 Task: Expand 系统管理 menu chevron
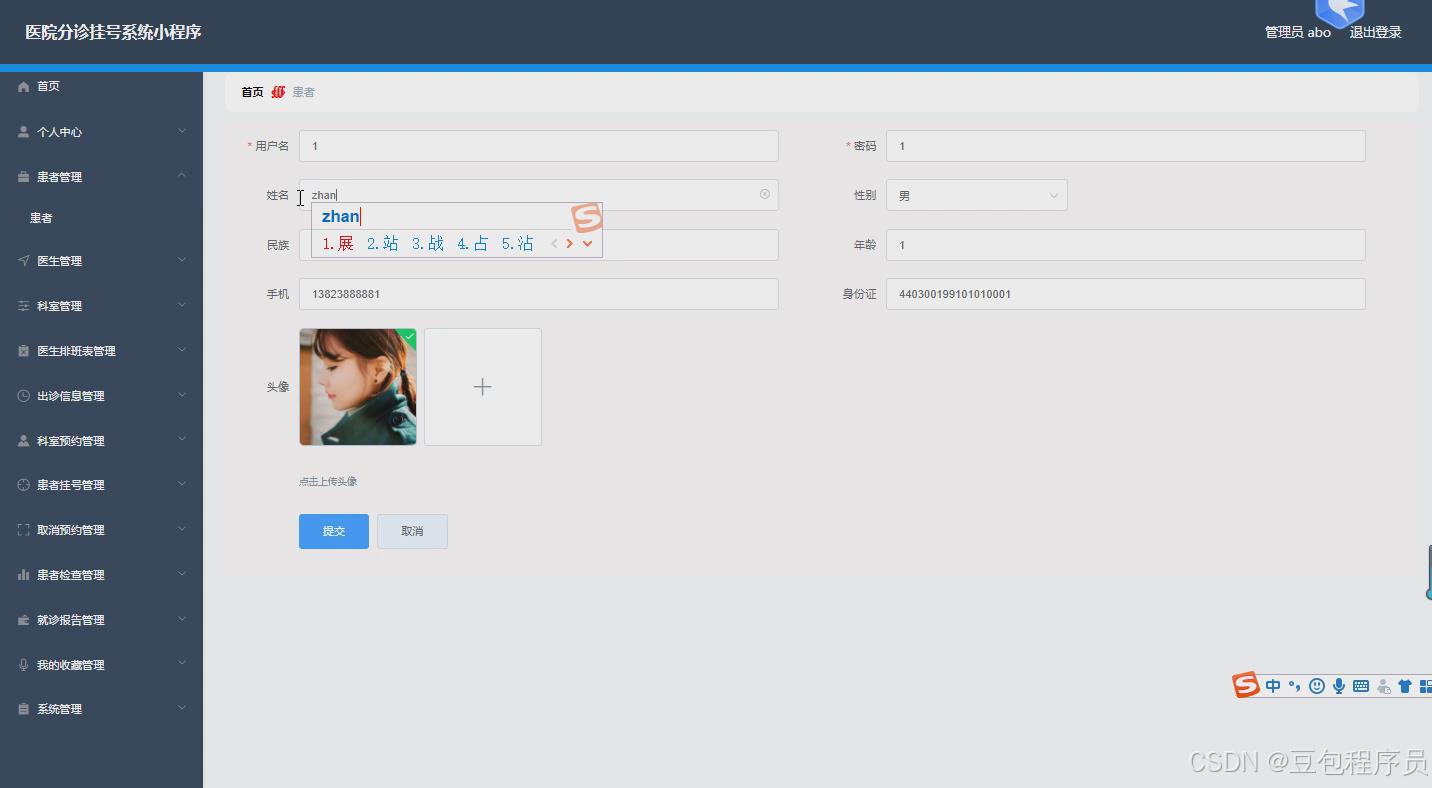182,708
